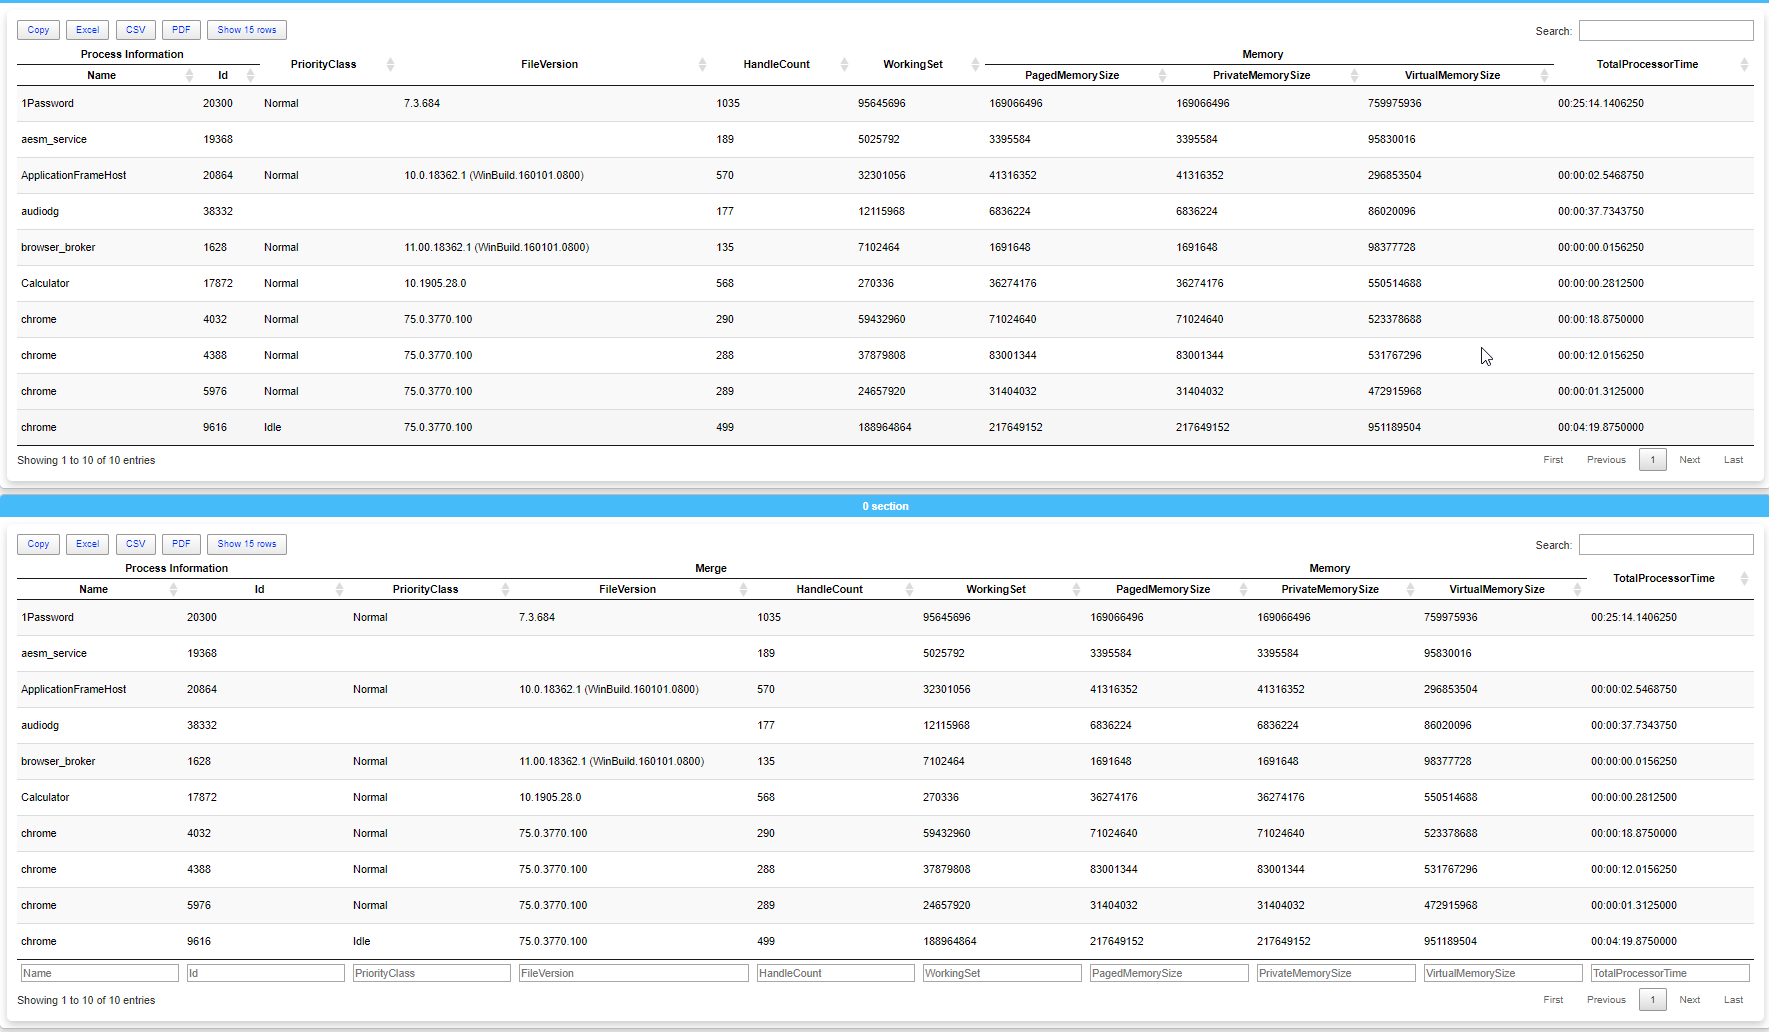
Task: Sort the bottom table by TotalProcessorTime
Action: point(1664,578)
